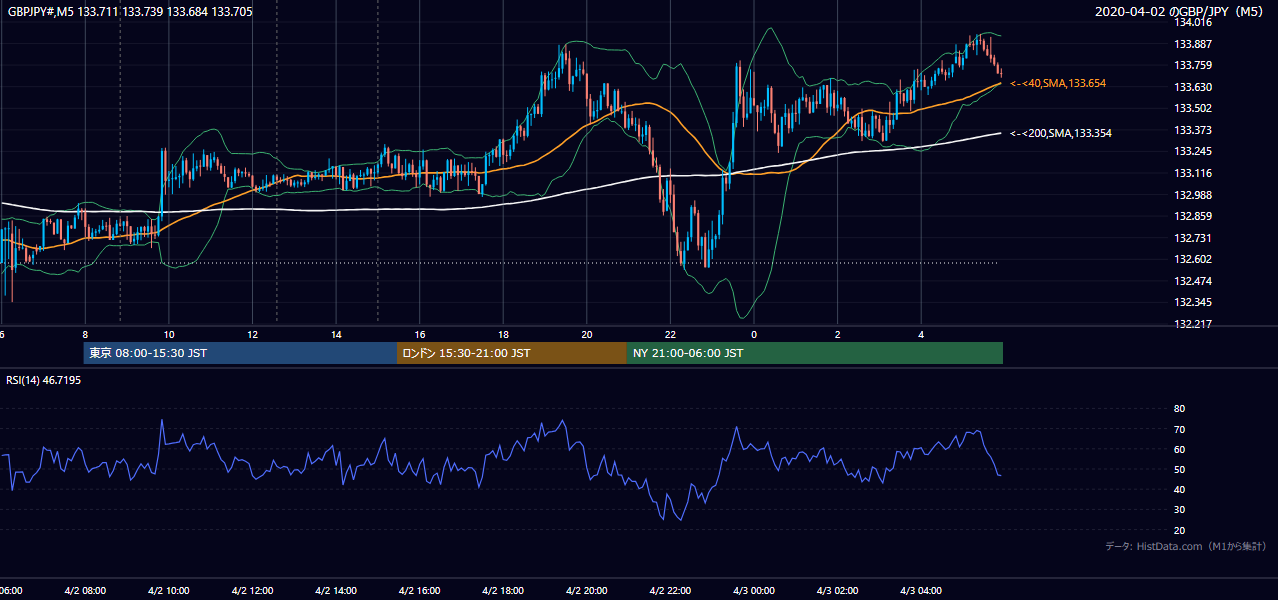Viewport: 1278px width, 600px height.
Task: Click the 133.373 price axis label
Action: click(1193, 130)
